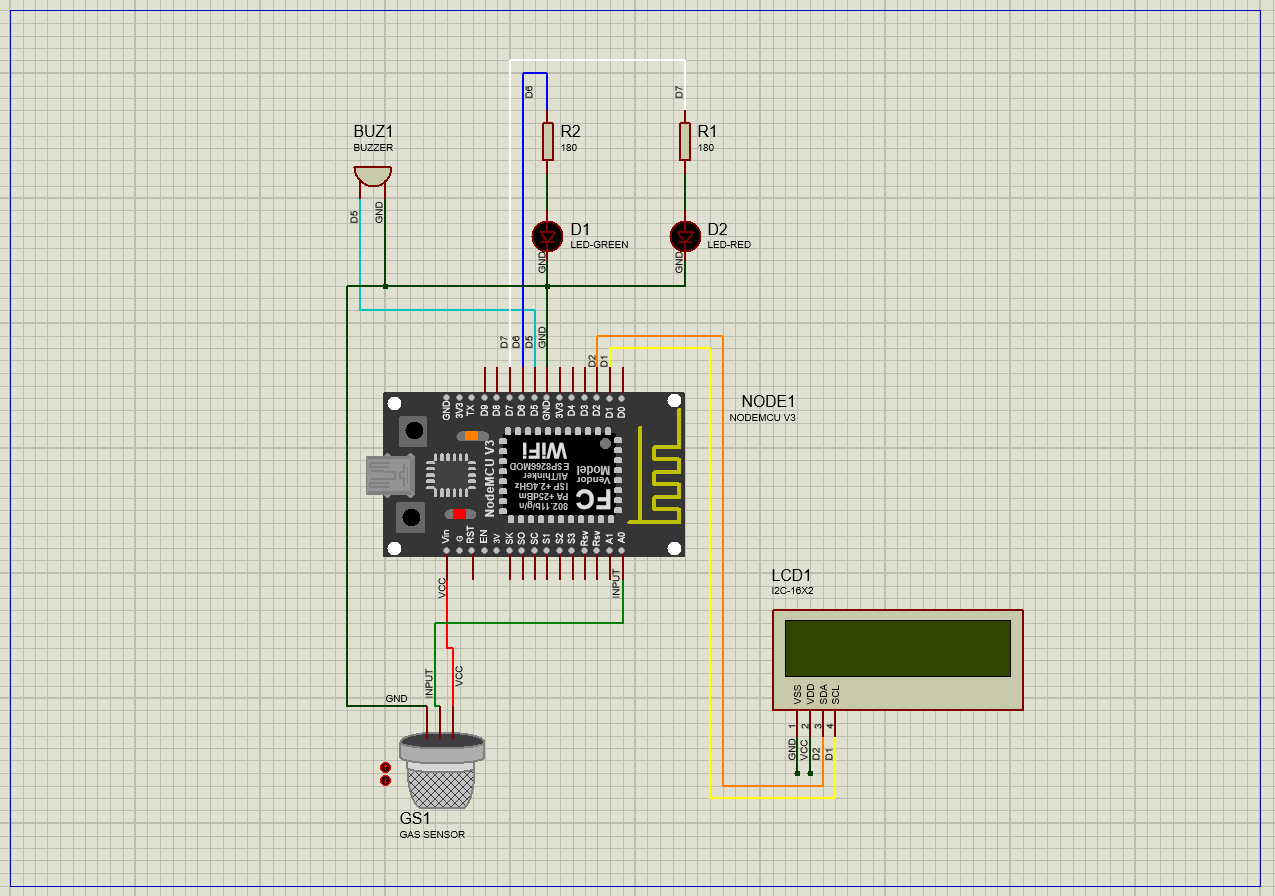The image size is (1275, 896).
Task: Click the USB port on the NodeMCU board
Action: tap(389, 475)
